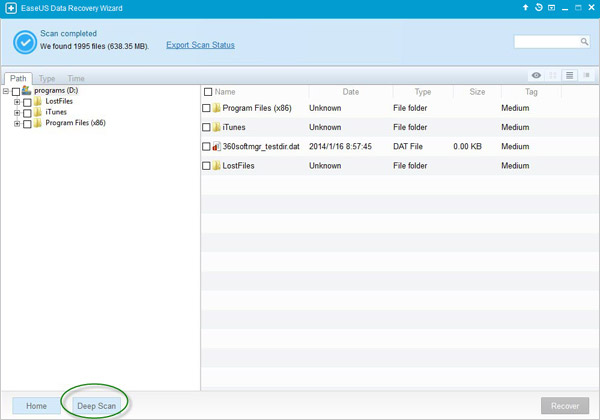The height and width of the screenshot is (420, 600).
Task: Check the iTunes checkbox in file list
Action: click(207, 128)
